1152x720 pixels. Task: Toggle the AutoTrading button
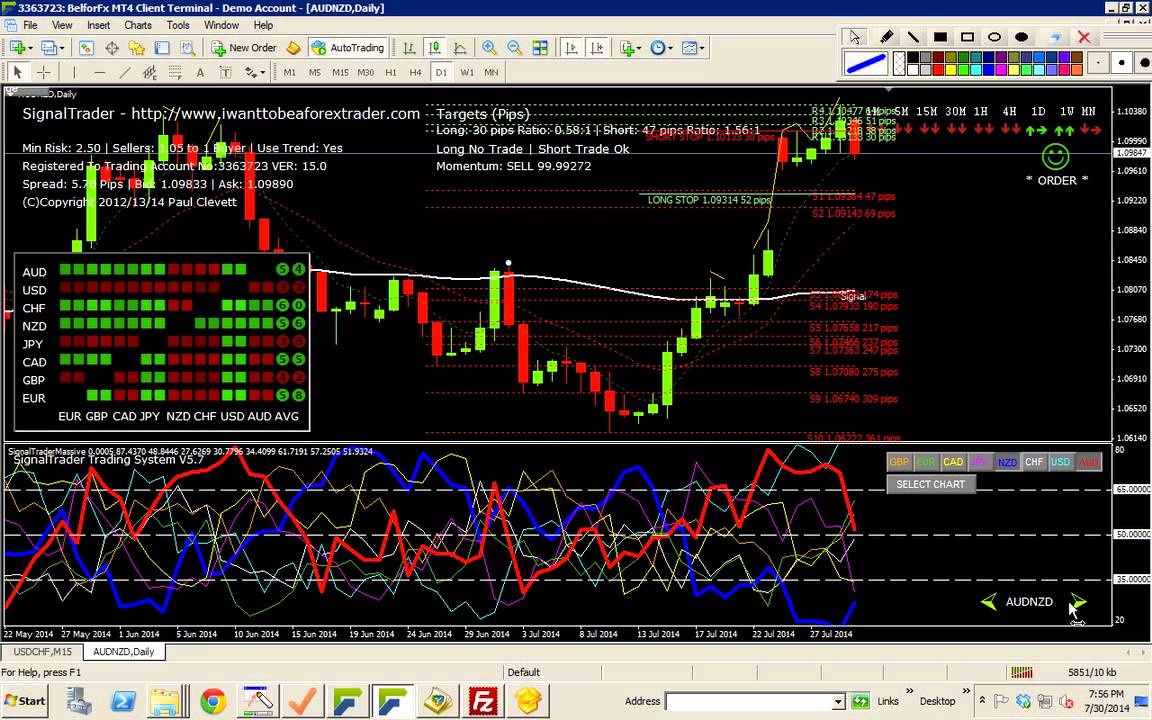(x=348, y=48)
